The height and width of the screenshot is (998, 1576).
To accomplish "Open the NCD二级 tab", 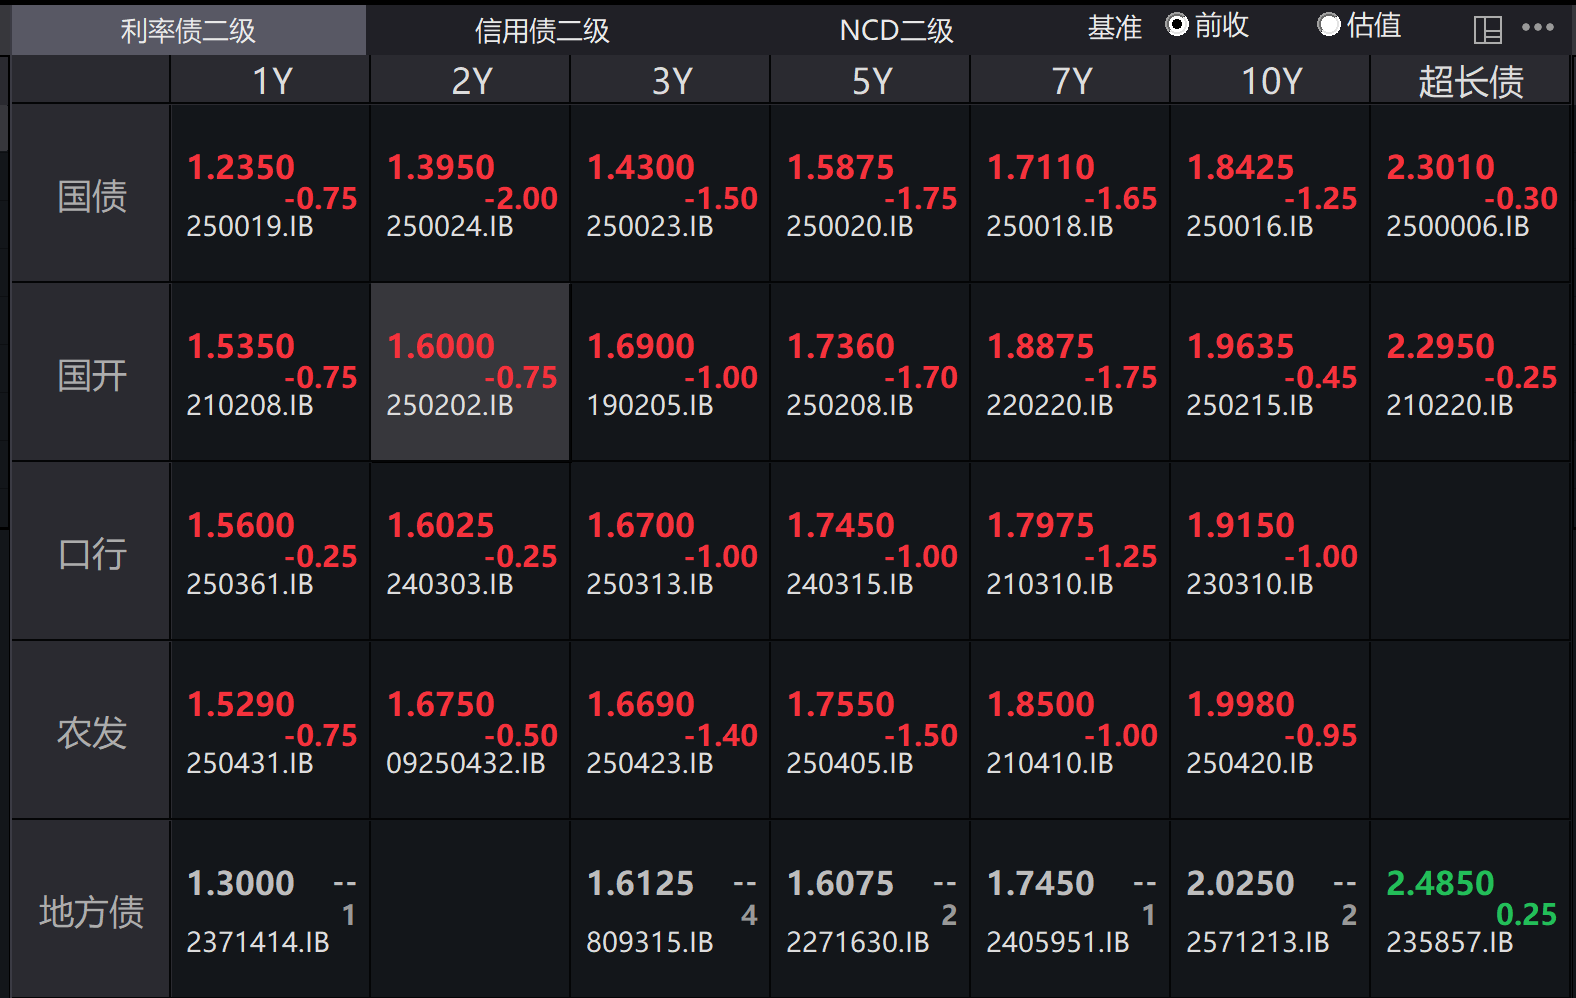I will (896, 31).
